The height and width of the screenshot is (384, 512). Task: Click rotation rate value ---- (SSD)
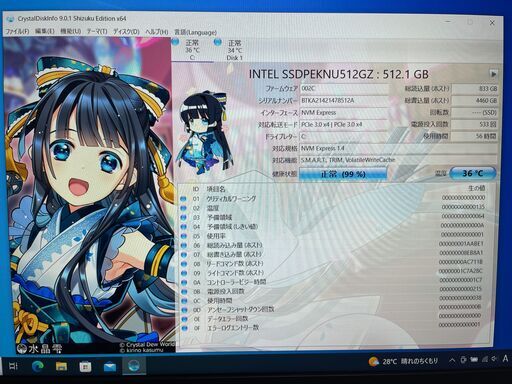point(475,112)
